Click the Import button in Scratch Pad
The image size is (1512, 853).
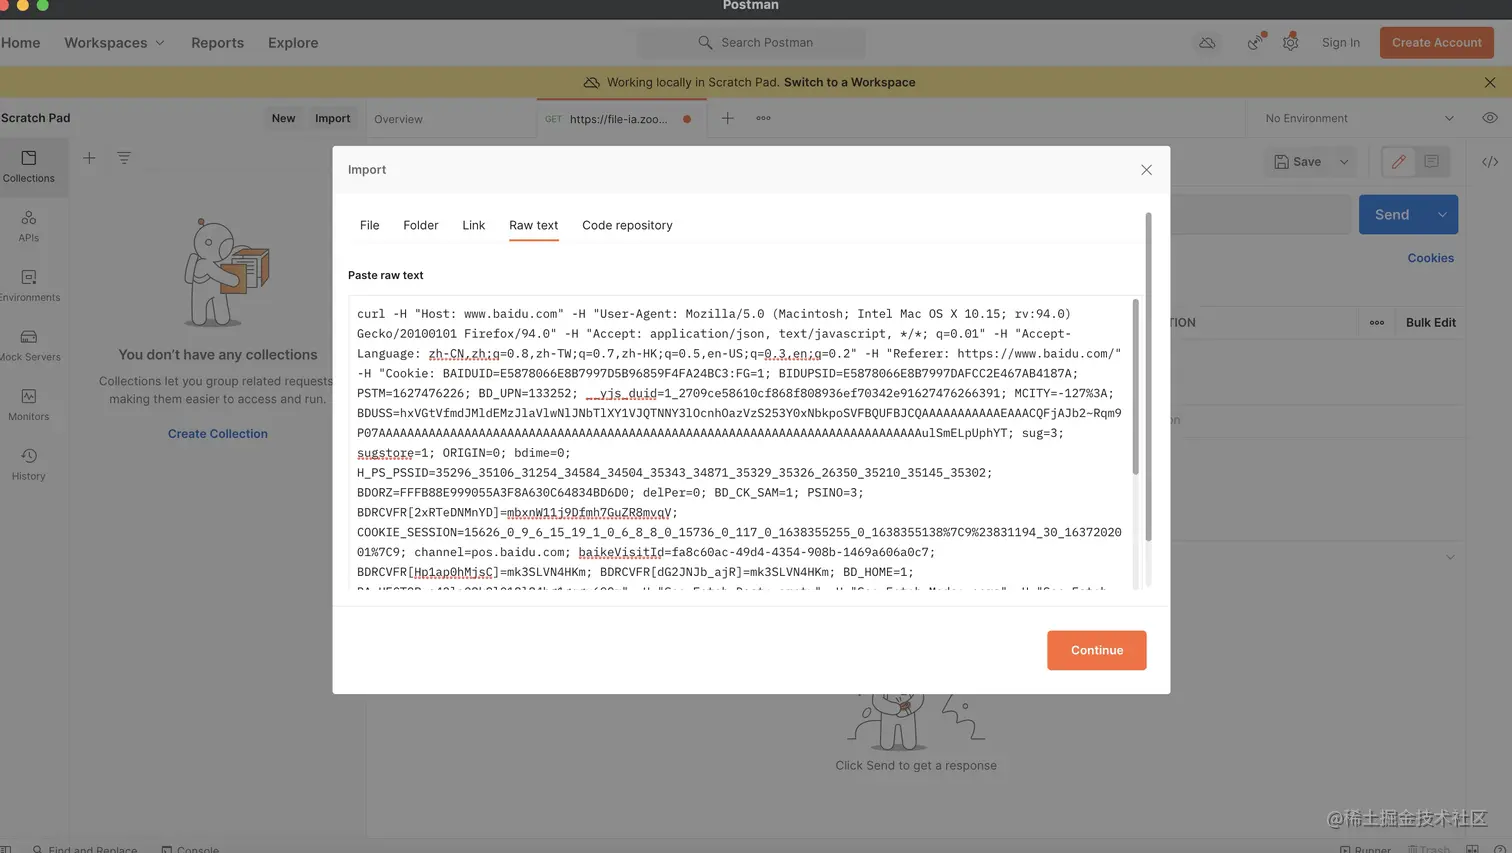click(x=332, y=118)
